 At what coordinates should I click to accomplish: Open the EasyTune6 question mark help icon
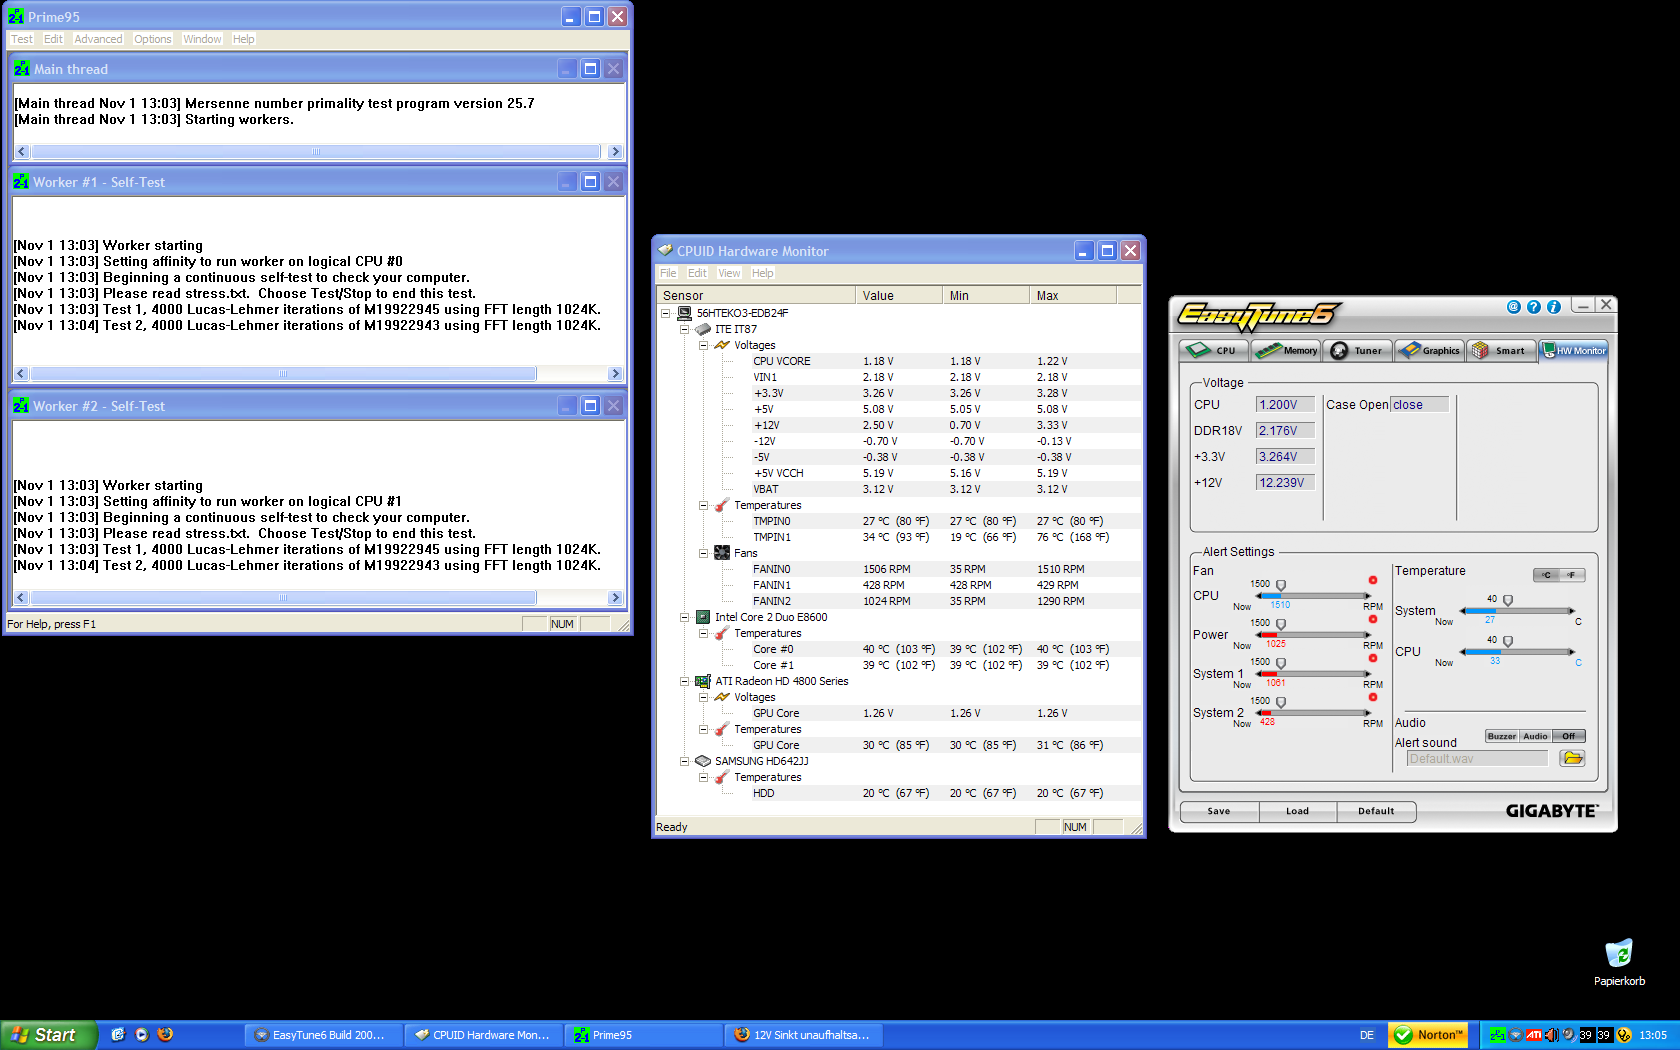(x=1534, y=307)
